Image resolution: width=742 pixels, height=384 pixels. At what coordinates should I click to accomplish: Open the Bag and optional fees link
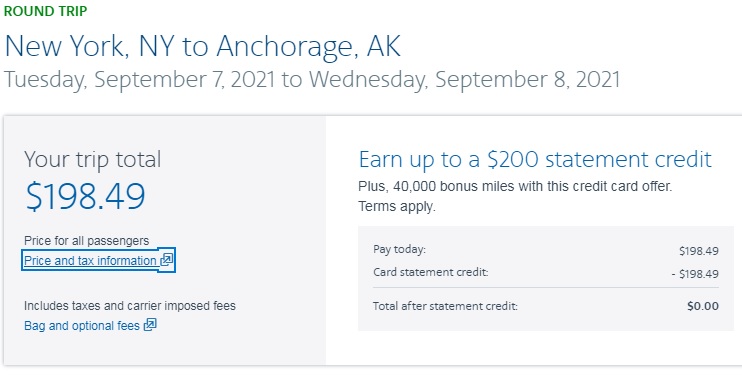(x=90, y=326)
